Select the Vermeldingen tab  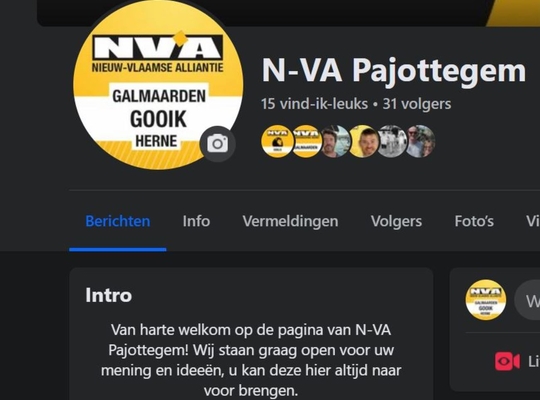click(290, 221)
